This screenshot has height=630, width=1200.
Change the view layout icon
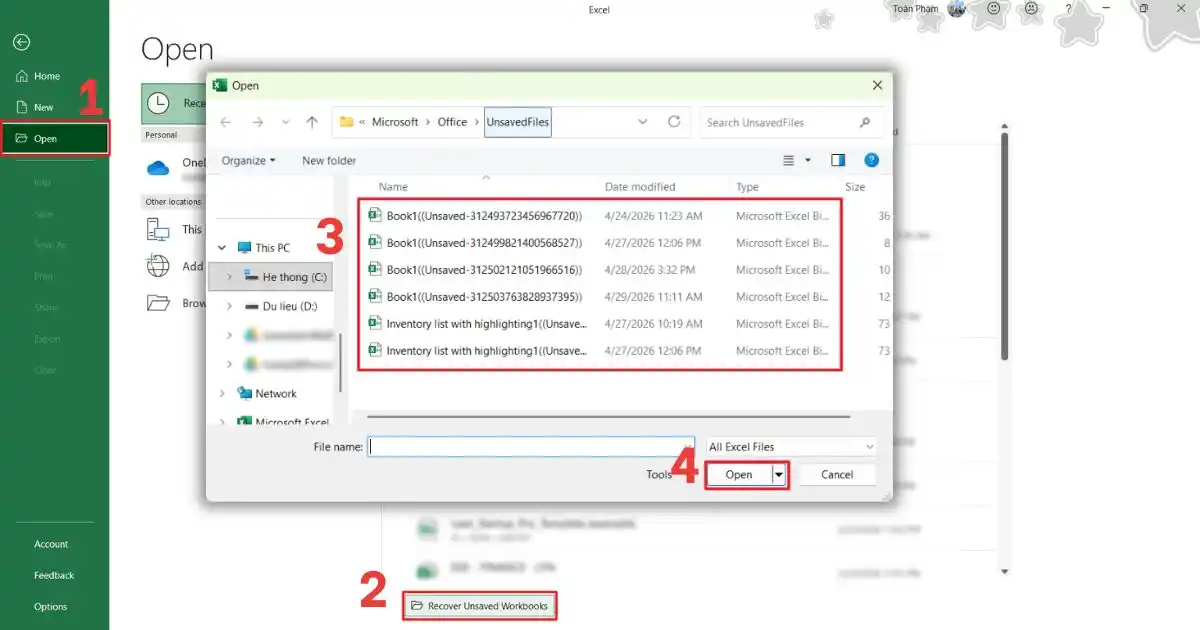click(x=789, y=160)
